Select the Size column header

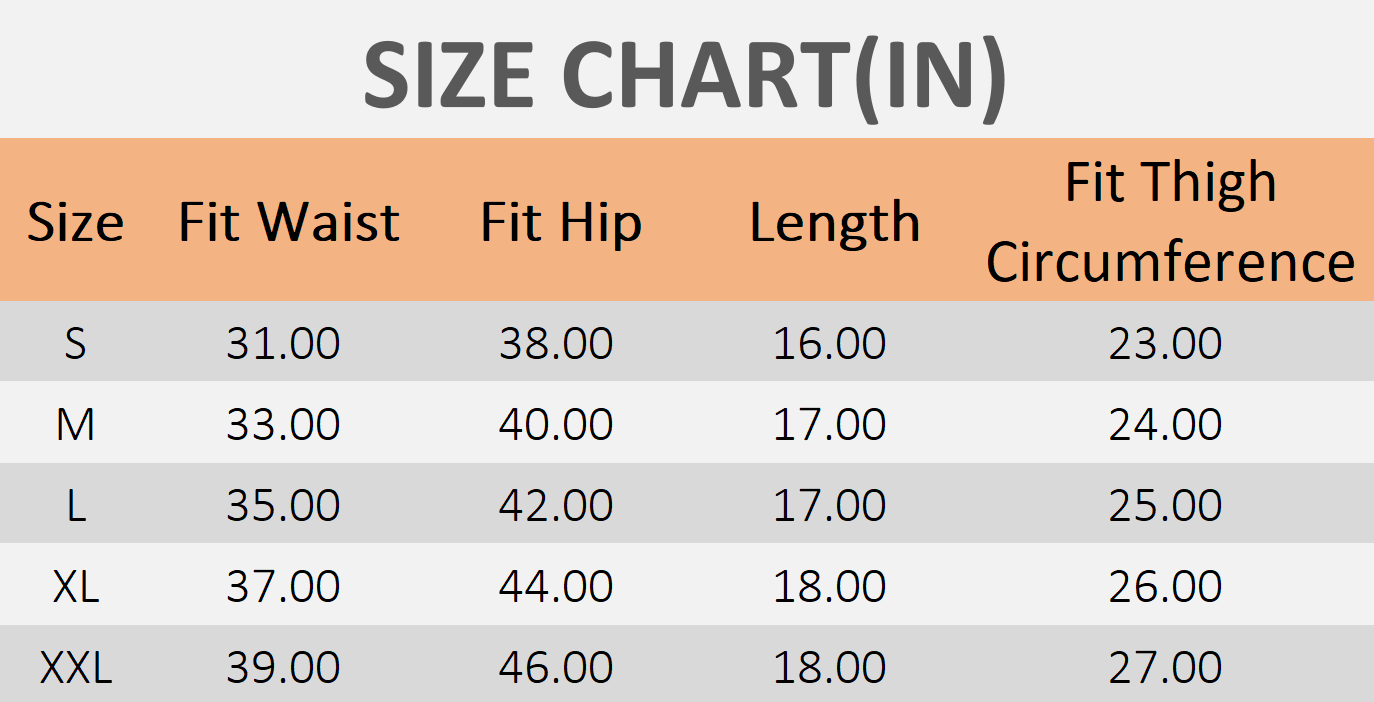(76, 222)
